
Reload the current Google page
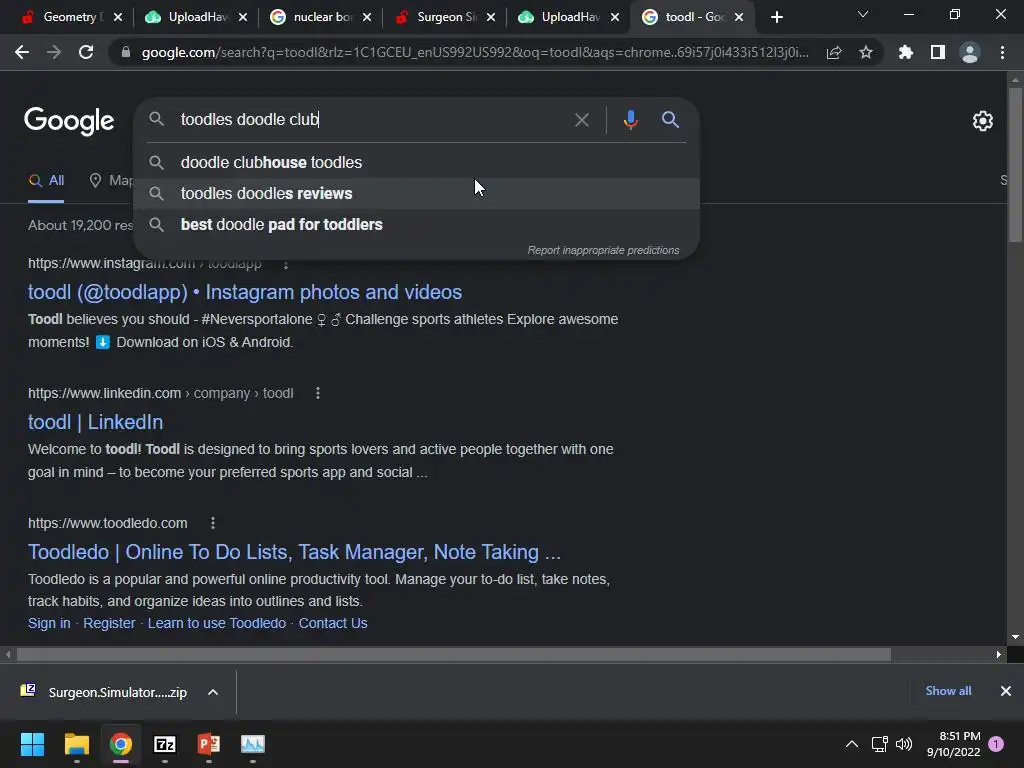click(x=86, y=52)
